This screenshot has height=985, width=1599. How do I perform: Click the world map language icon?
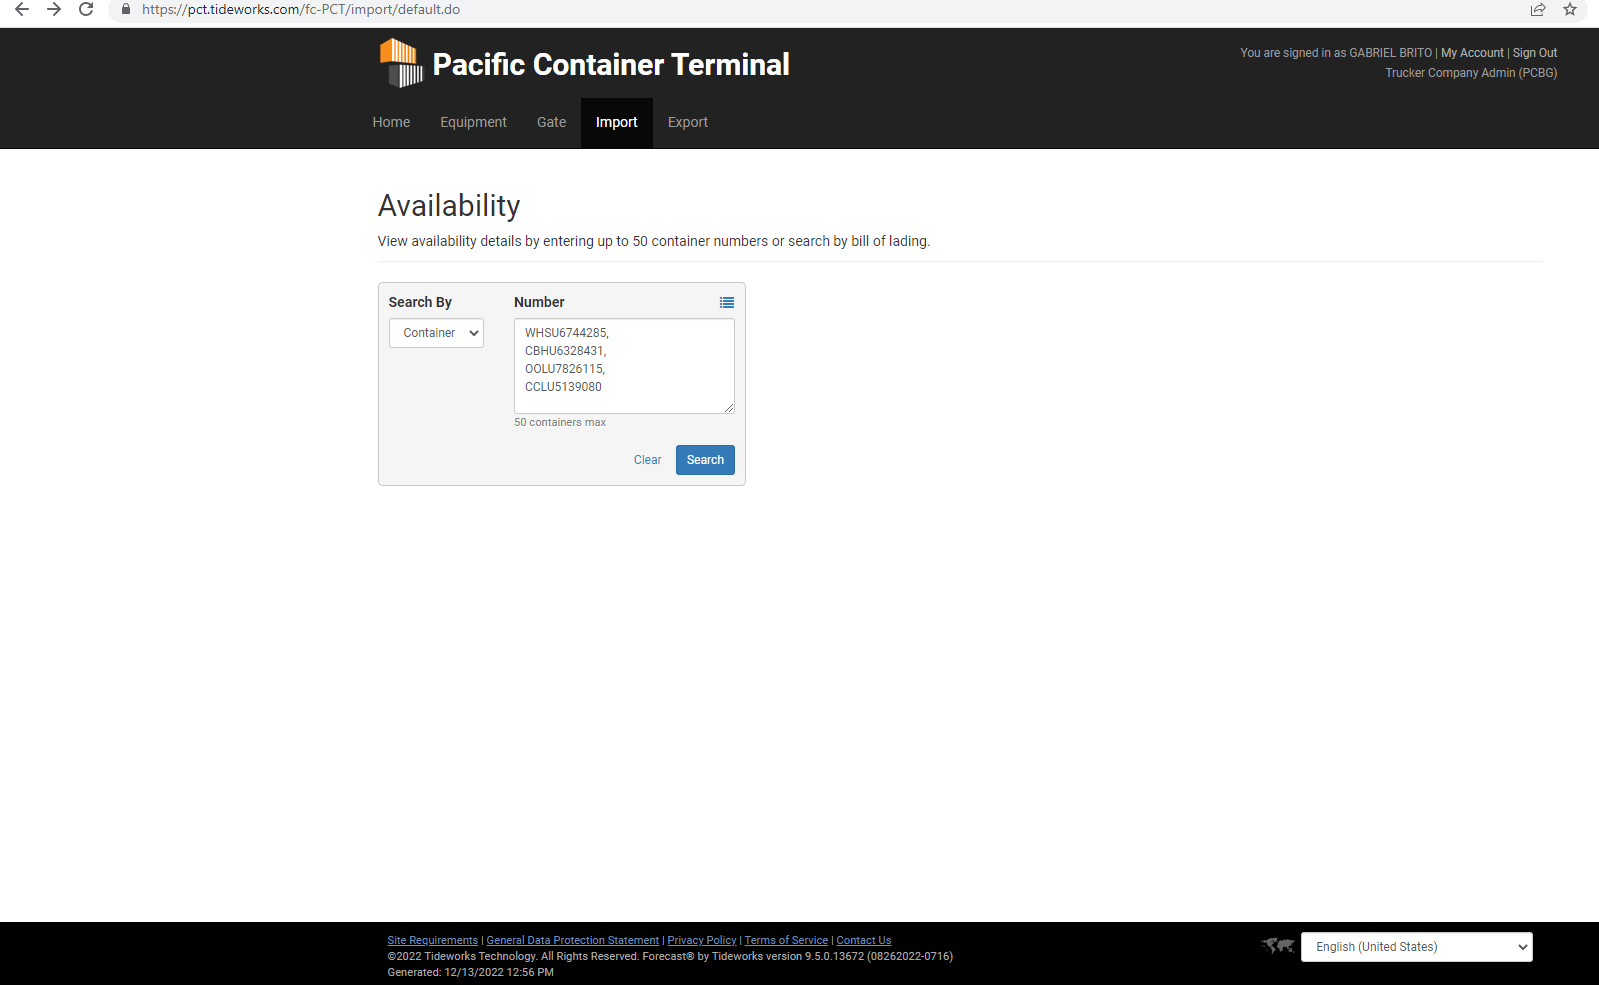(x=1278, y=945)
